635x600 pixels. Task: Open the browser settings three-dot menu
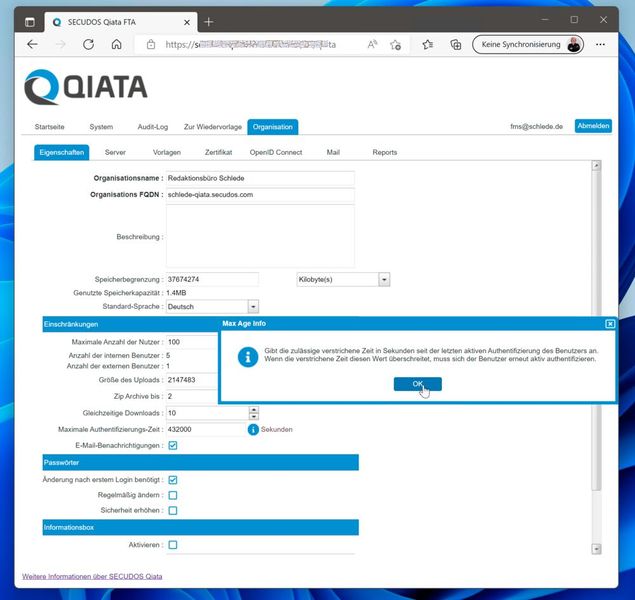[601, 45]
